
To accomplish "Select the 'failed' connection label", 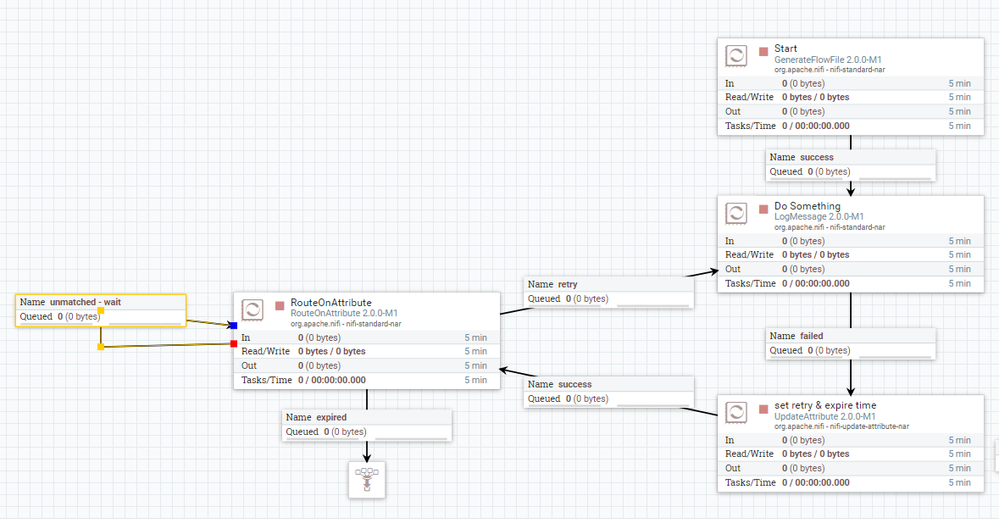I will pyautogui.click(x=851, y=344).
